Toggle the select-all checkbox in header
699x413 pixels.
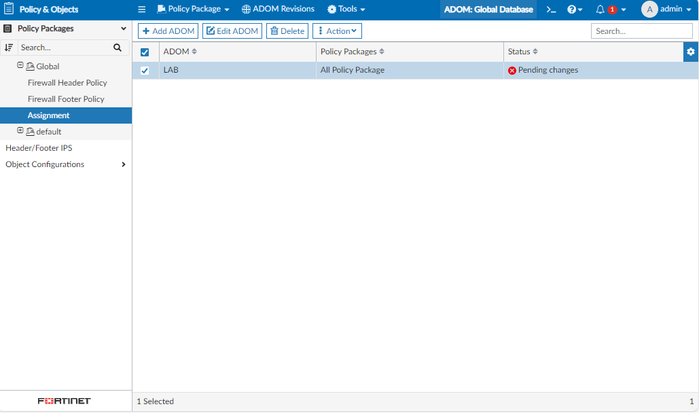[x=145, y=52]
